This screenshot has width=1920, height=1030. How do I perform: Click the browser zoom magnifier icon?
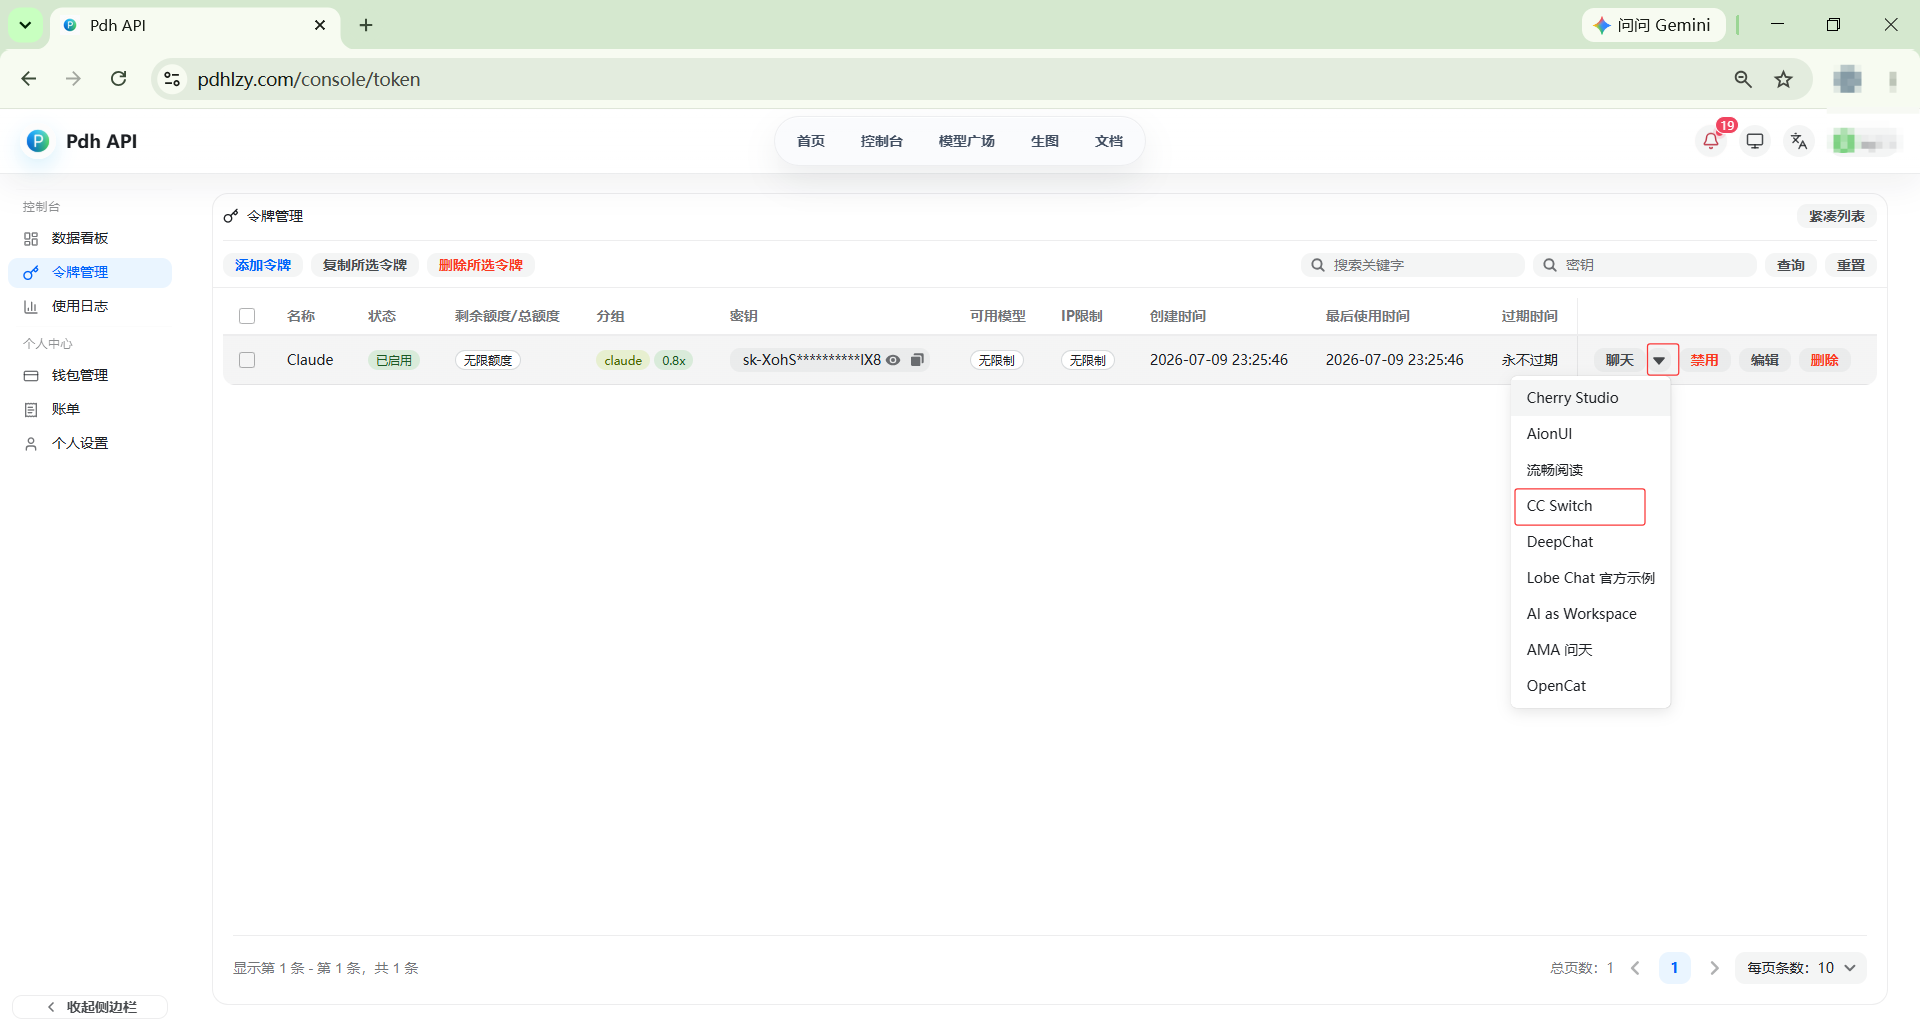pyautogui.click(x=1743, y=79)
